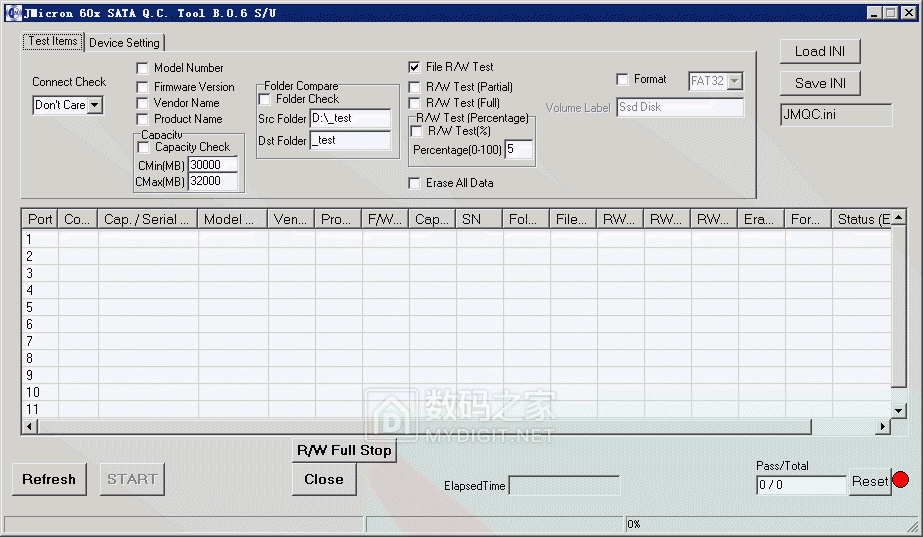The width and height of the screenshot is (923, 537).
Task: Click the Model column header
Action: coord(233,219)
